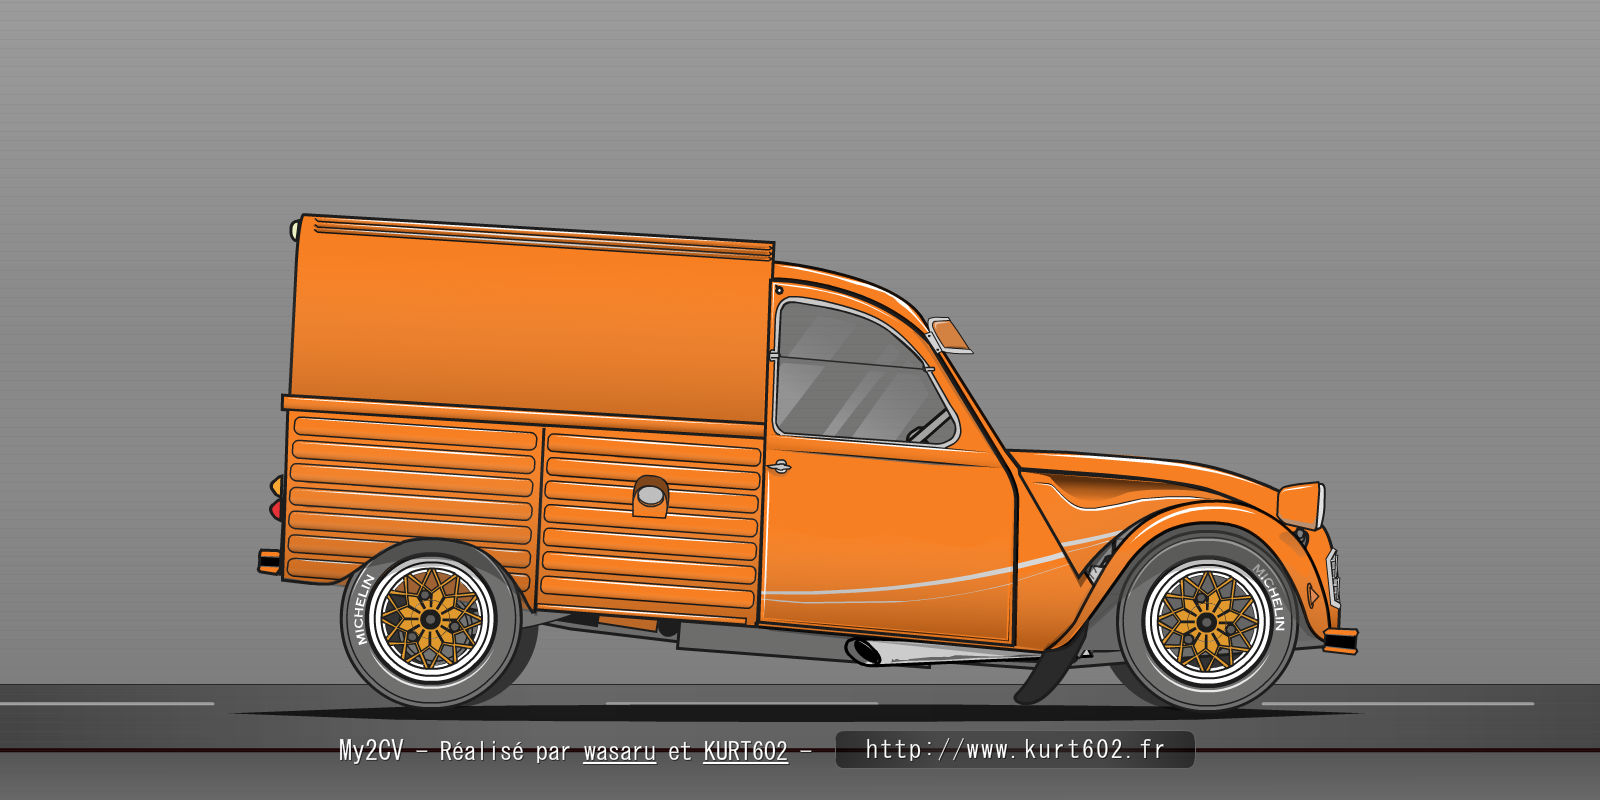Open the http://www.kurt602.fr website button
The height and width of the screenshot is (800, 1600).
tap(1014, 749)
